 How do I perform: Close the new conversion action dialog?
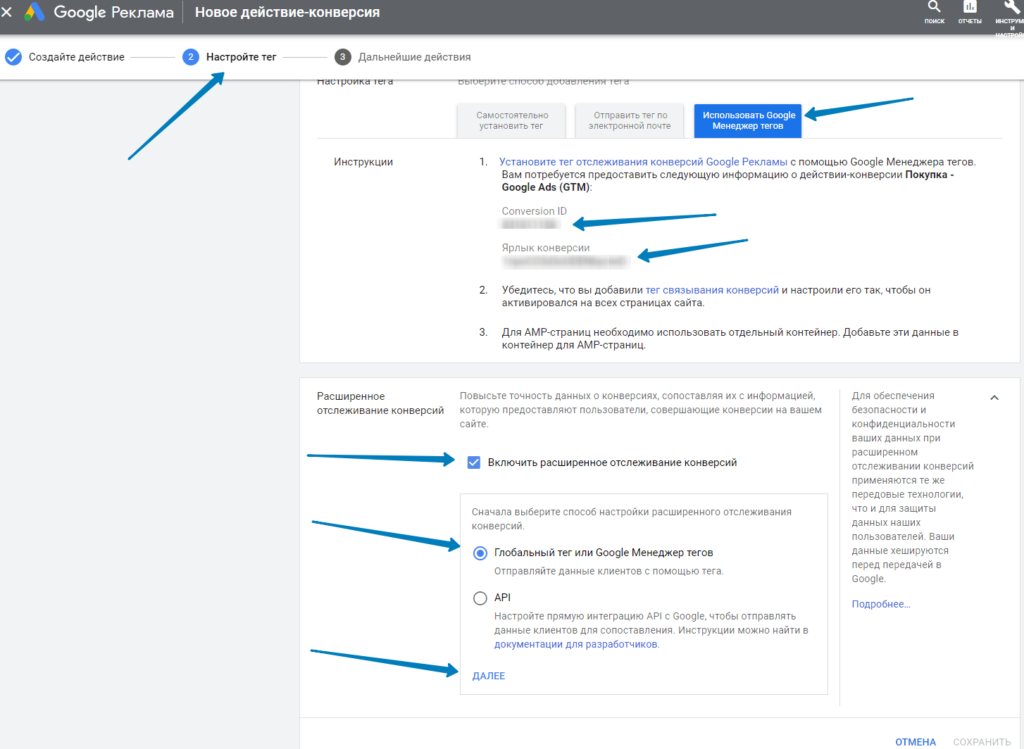pos(7,12)
